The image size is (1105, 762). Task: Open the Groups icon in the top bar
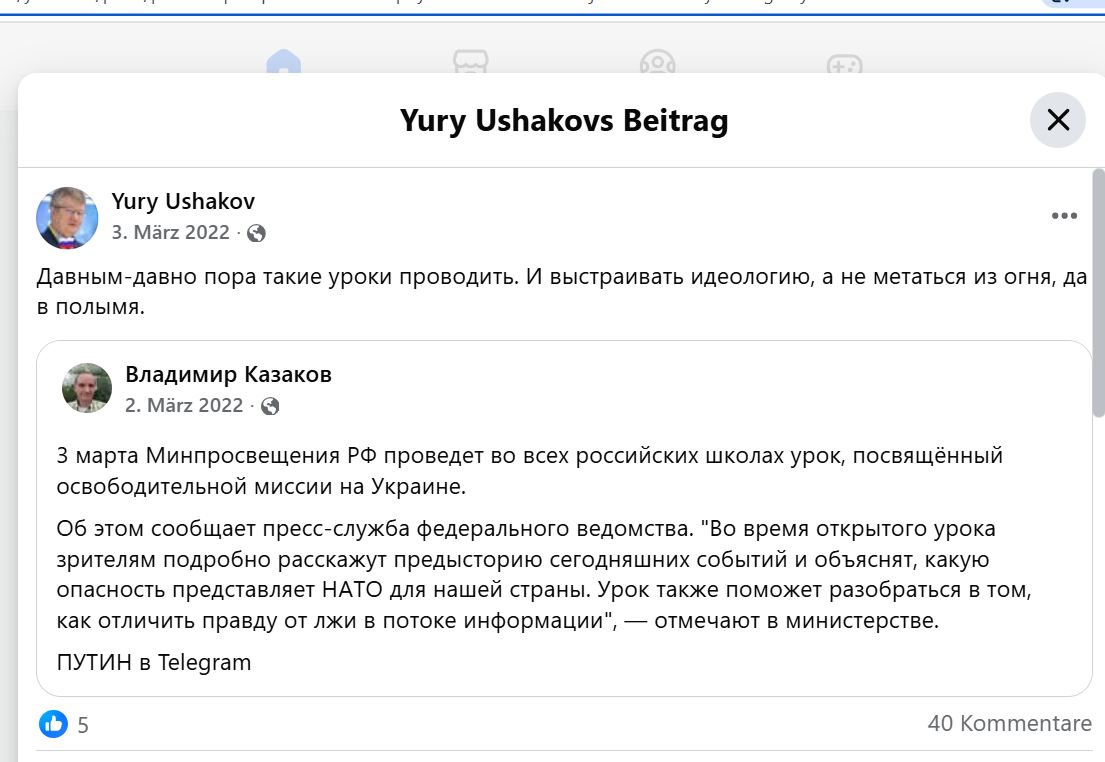pos(658,61)
